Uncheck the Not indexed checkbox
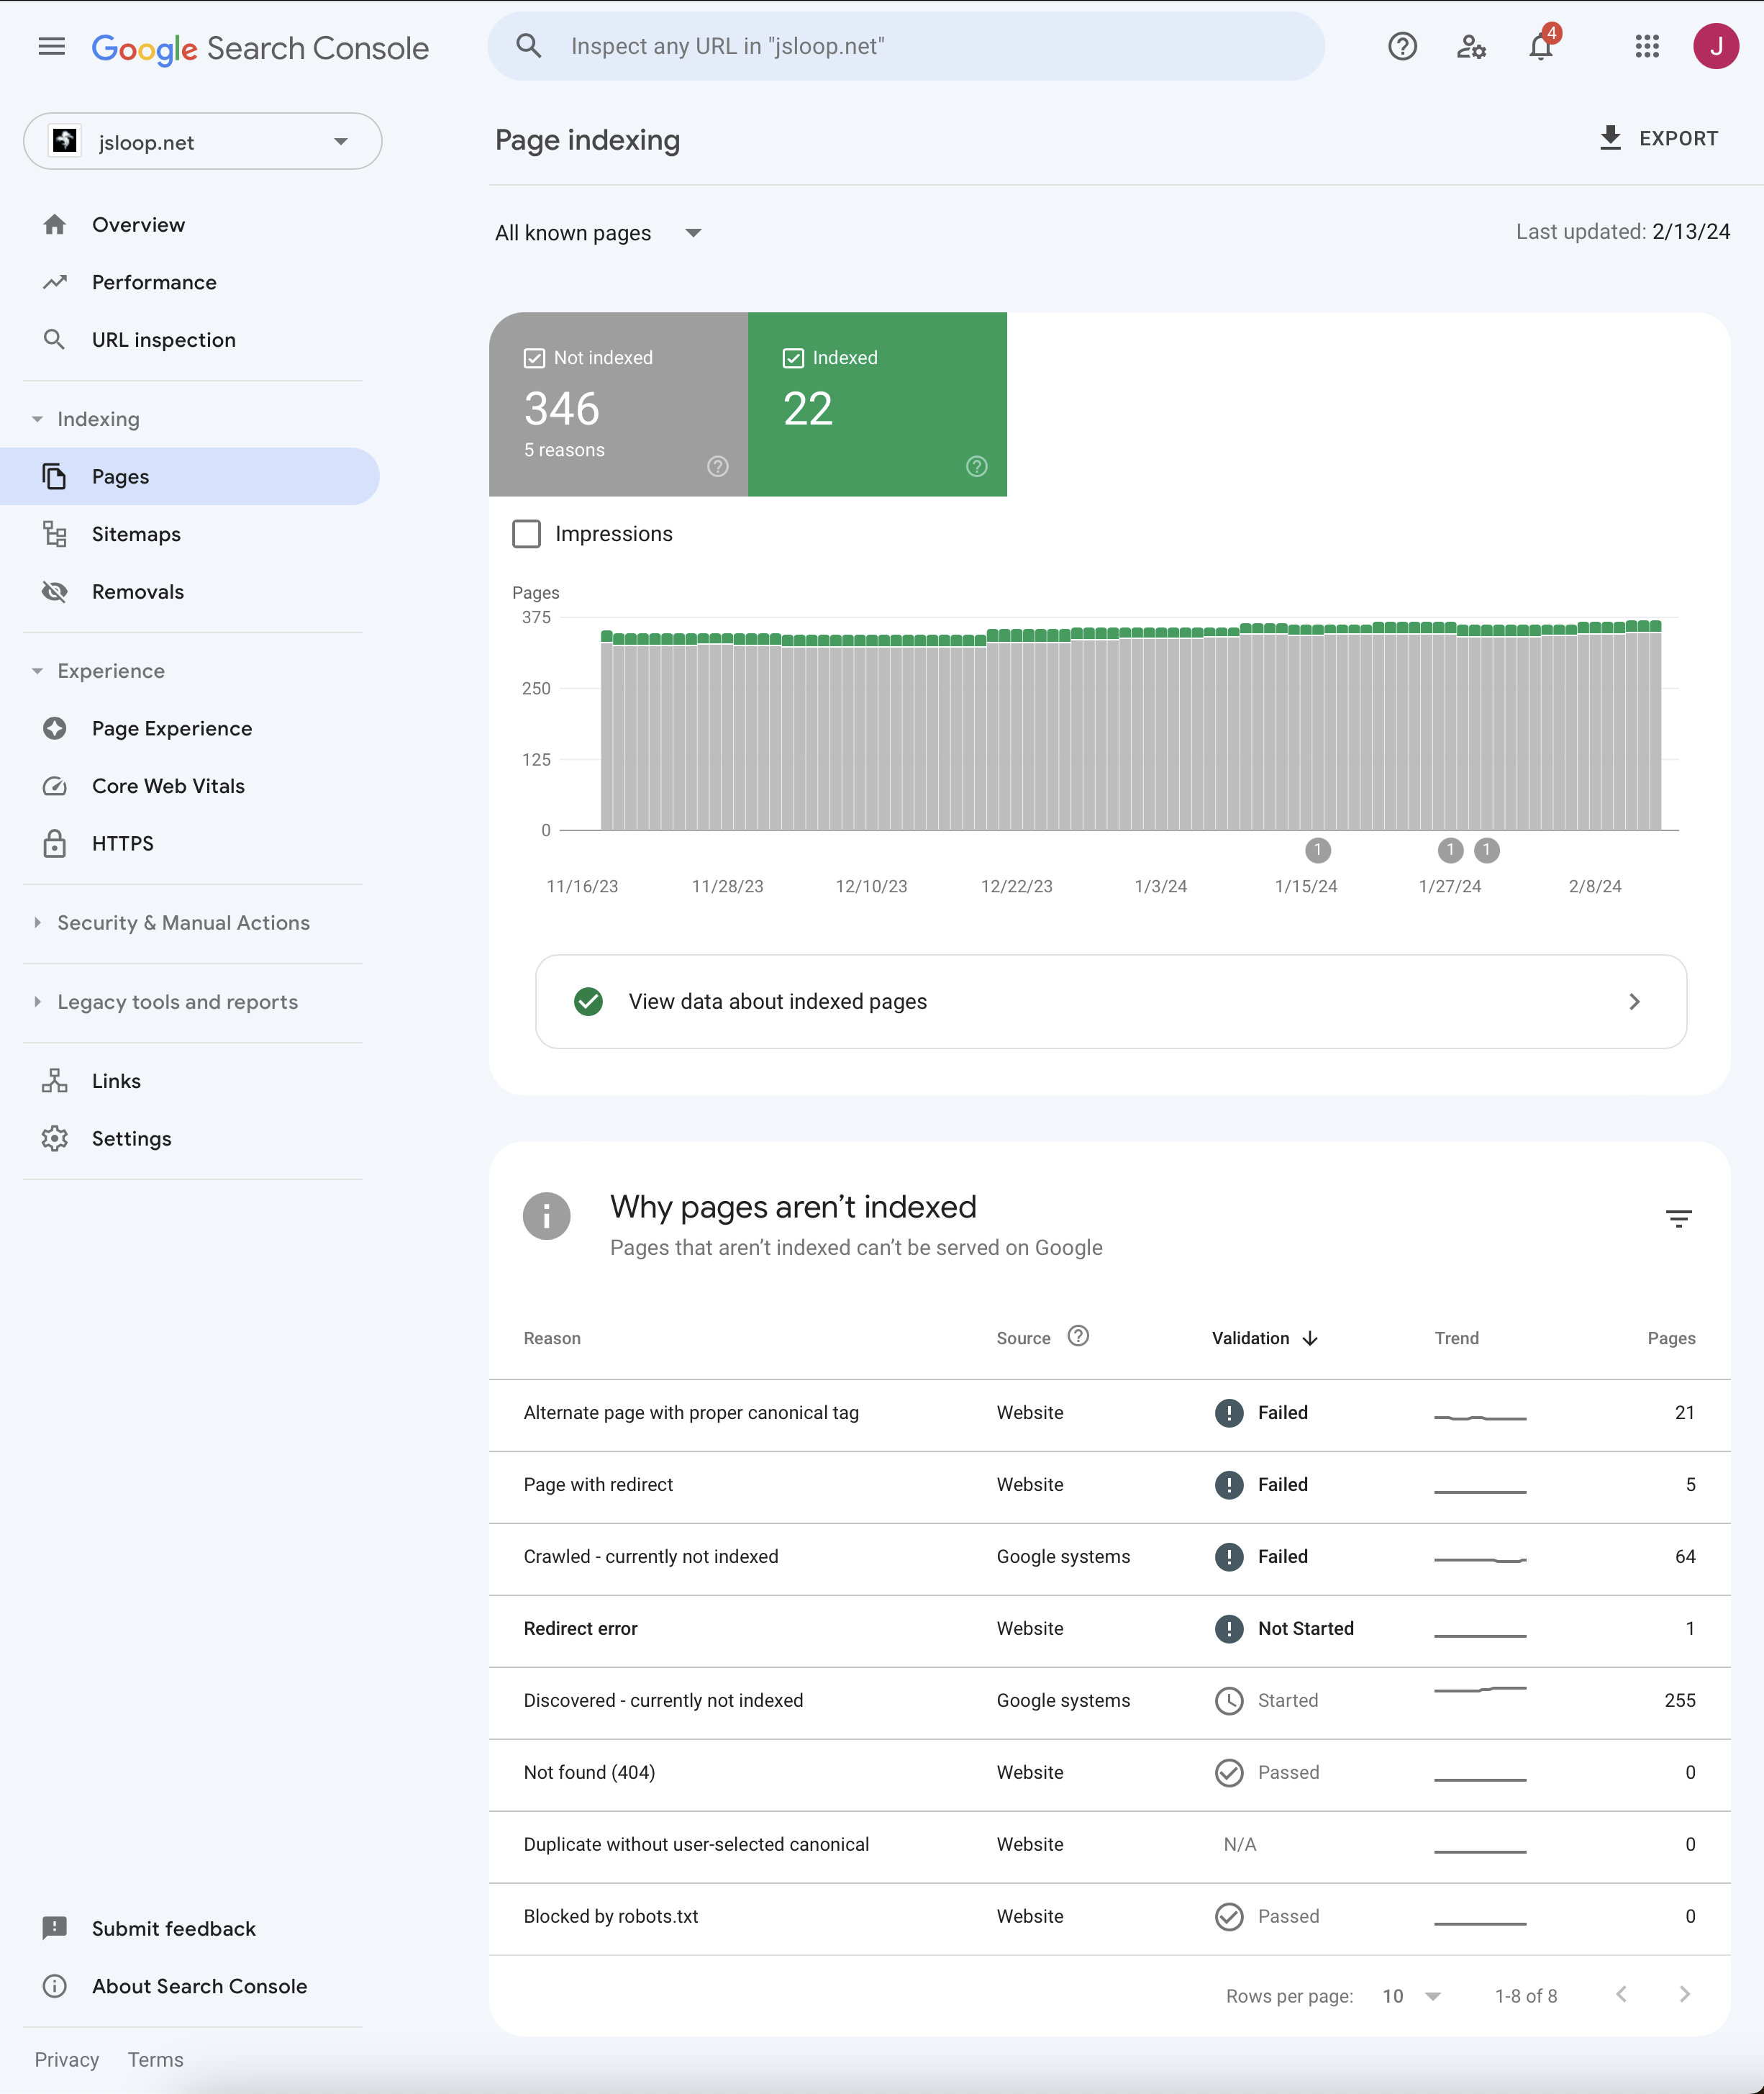Screen dimensions: 1764x2094 click(x=534, y=358)
